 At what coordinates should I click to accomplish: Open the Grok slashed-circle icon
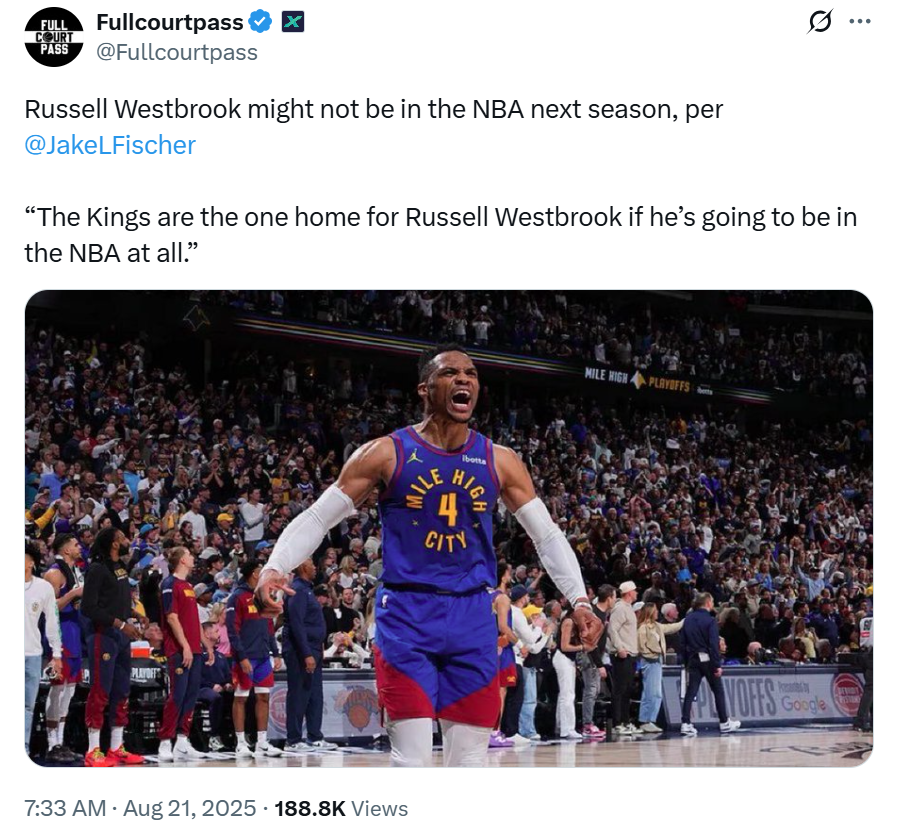[x=820, y=21]
